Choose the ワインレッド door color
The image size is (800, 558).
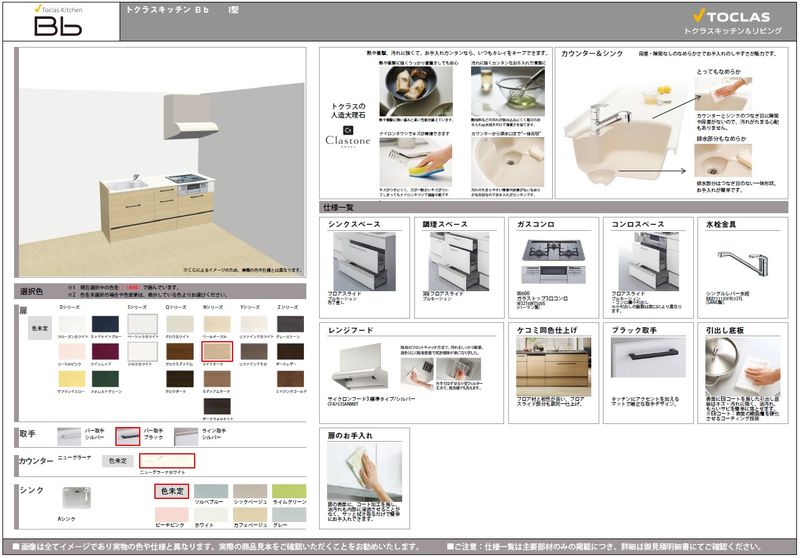coord(105,351)
